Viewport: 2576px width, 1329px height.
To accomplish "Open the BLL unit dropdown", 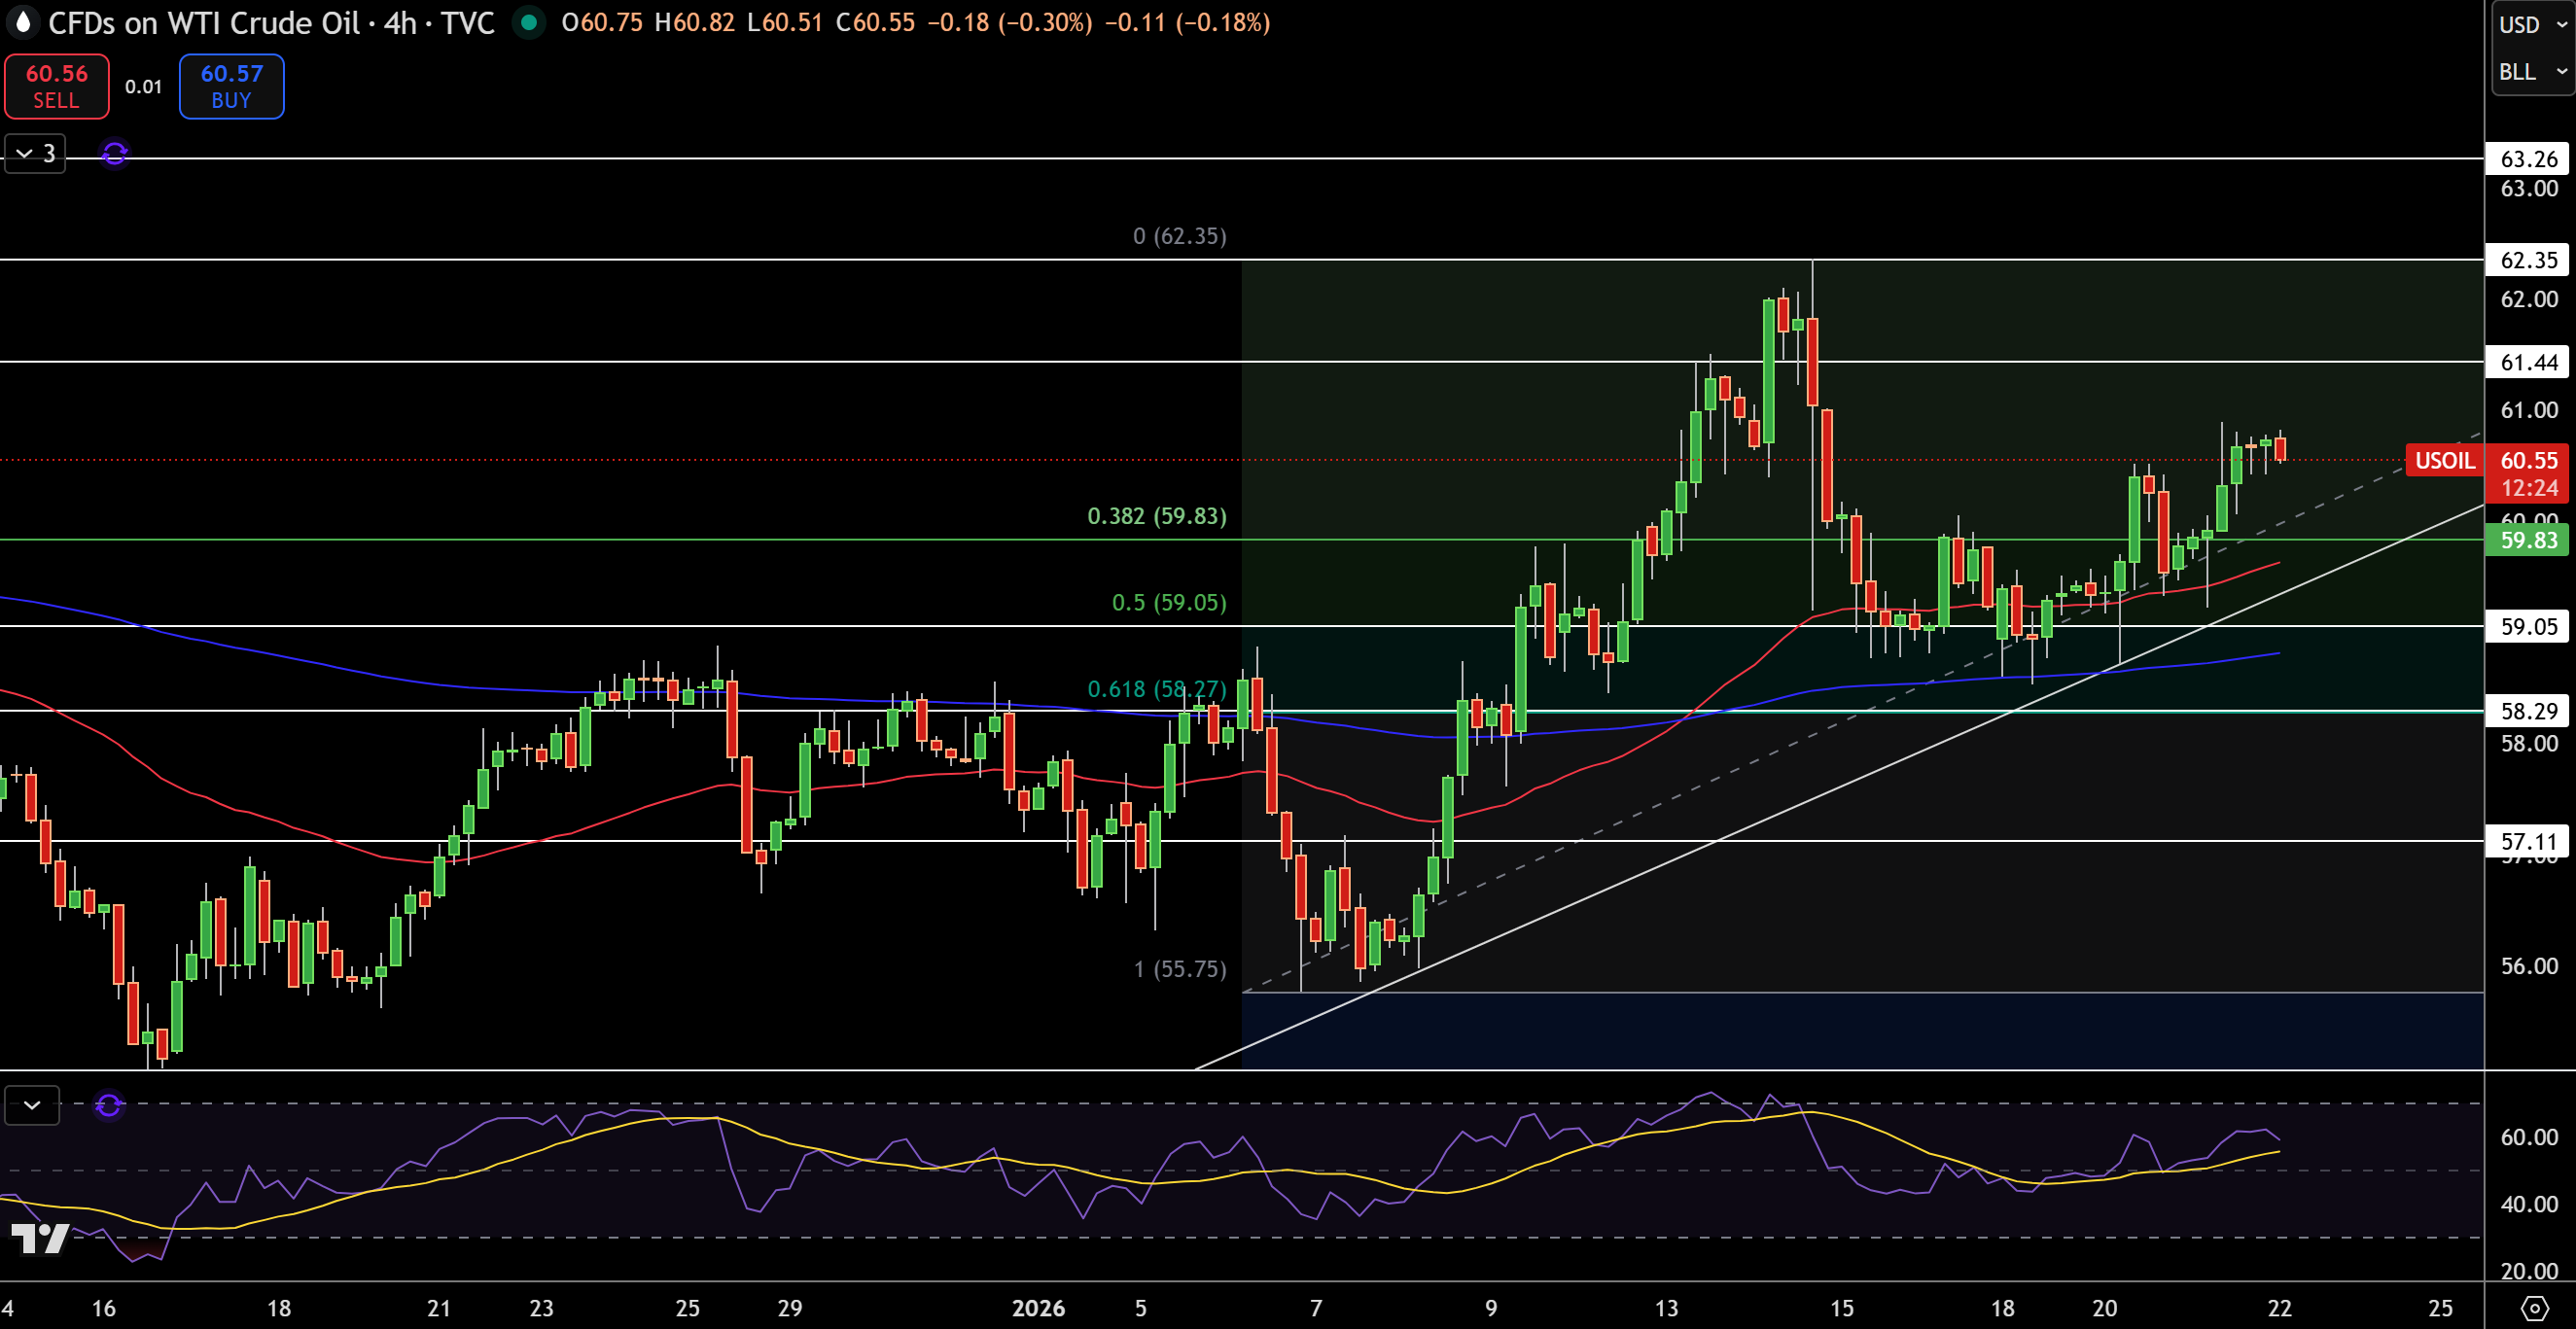I will 2532,72.
